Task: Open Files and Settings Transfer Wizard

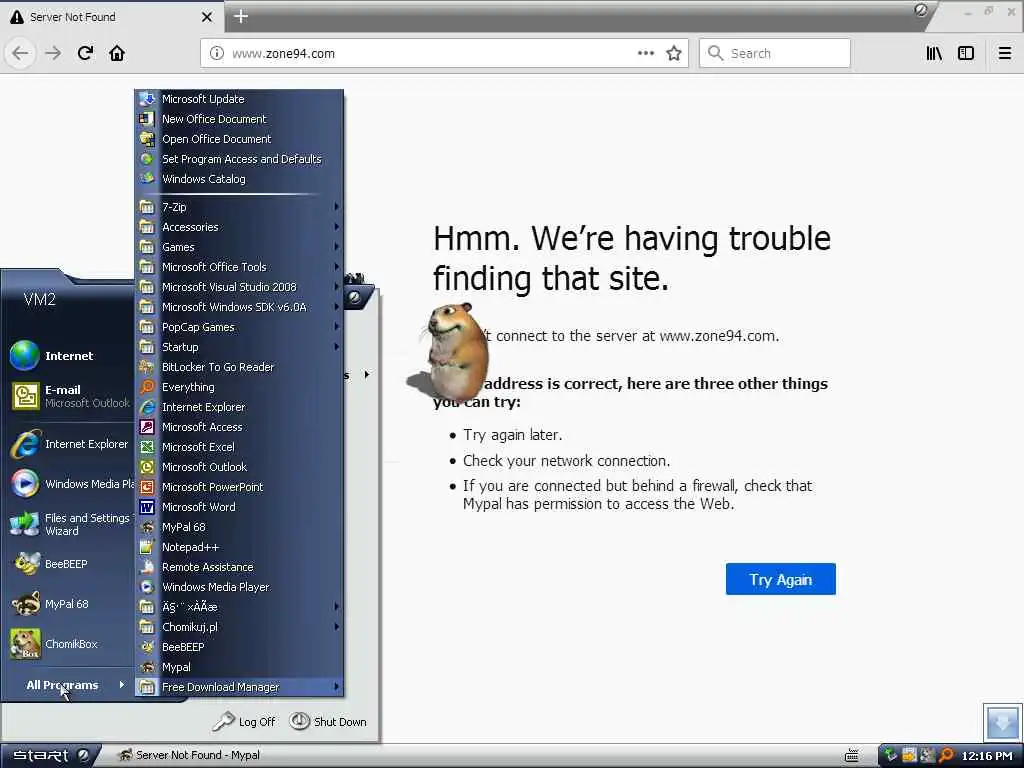Action: tap(69, 524)
